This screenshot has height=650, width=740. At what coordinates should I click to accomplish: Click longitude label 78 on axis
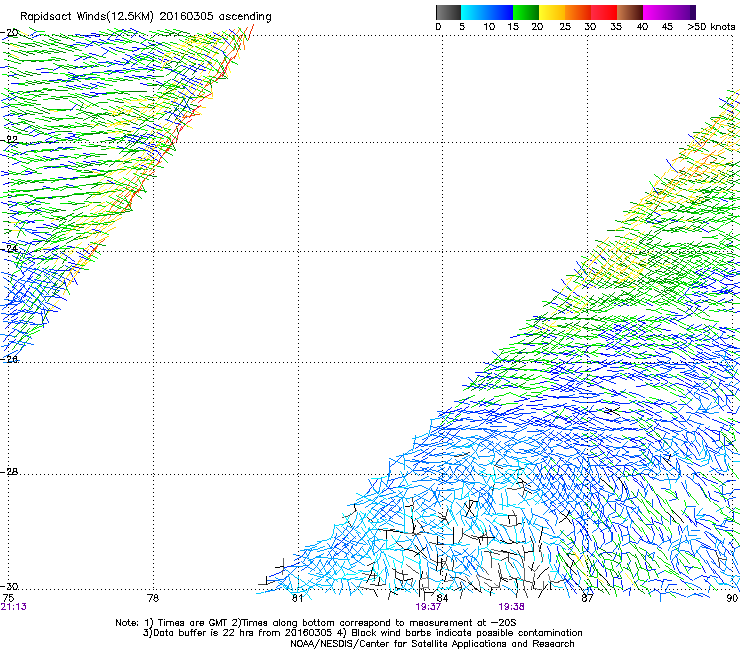click(153, 598)
